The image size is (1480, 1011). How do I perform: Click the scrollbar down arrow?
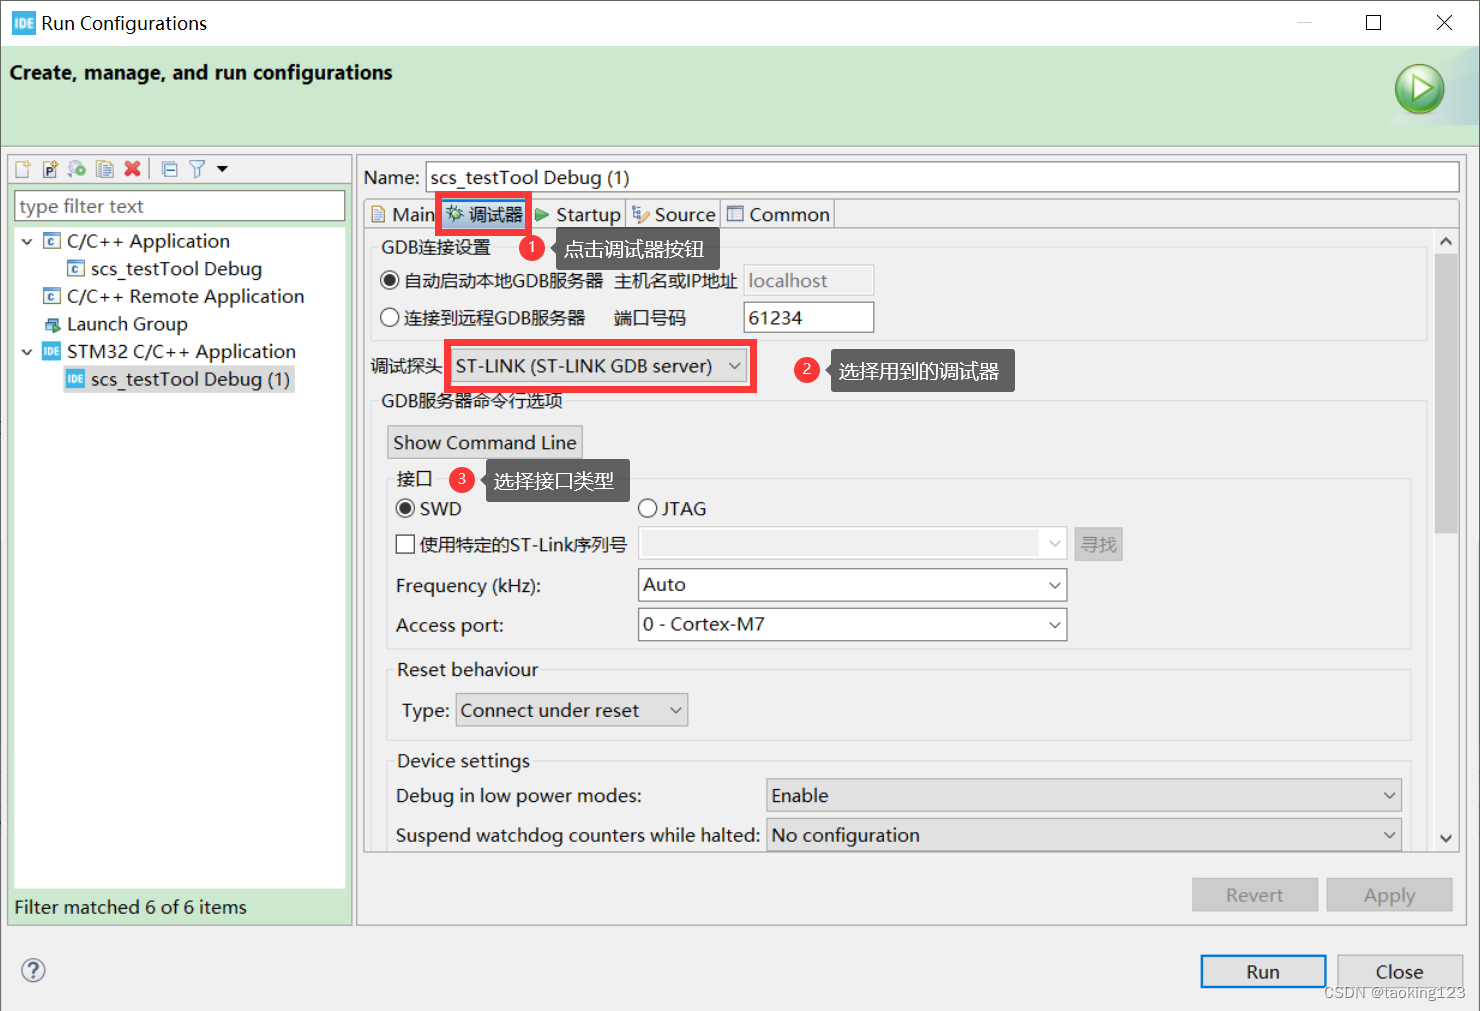tap(1446, 838)
